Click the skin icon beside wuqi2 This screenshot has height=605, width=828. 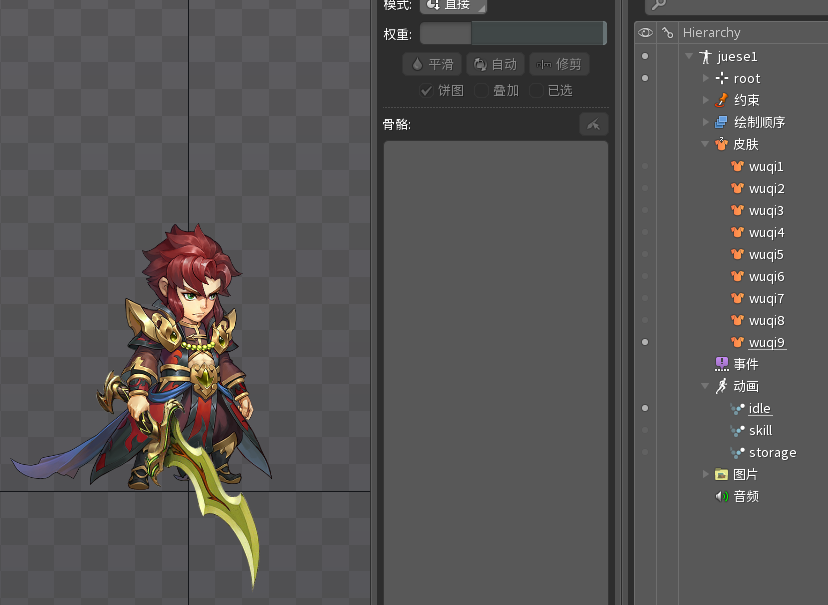738,188
